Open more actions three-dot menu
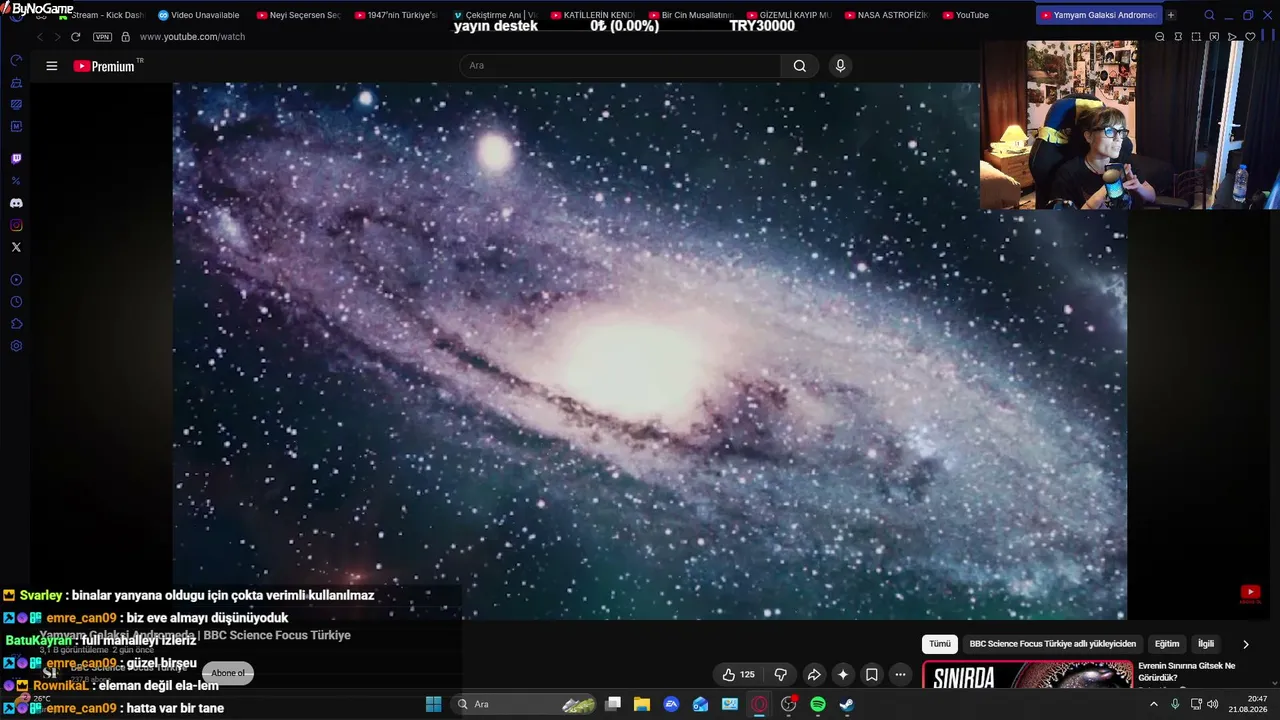Viewport: 1280px width, 720px height. click(x=900, y=675)
